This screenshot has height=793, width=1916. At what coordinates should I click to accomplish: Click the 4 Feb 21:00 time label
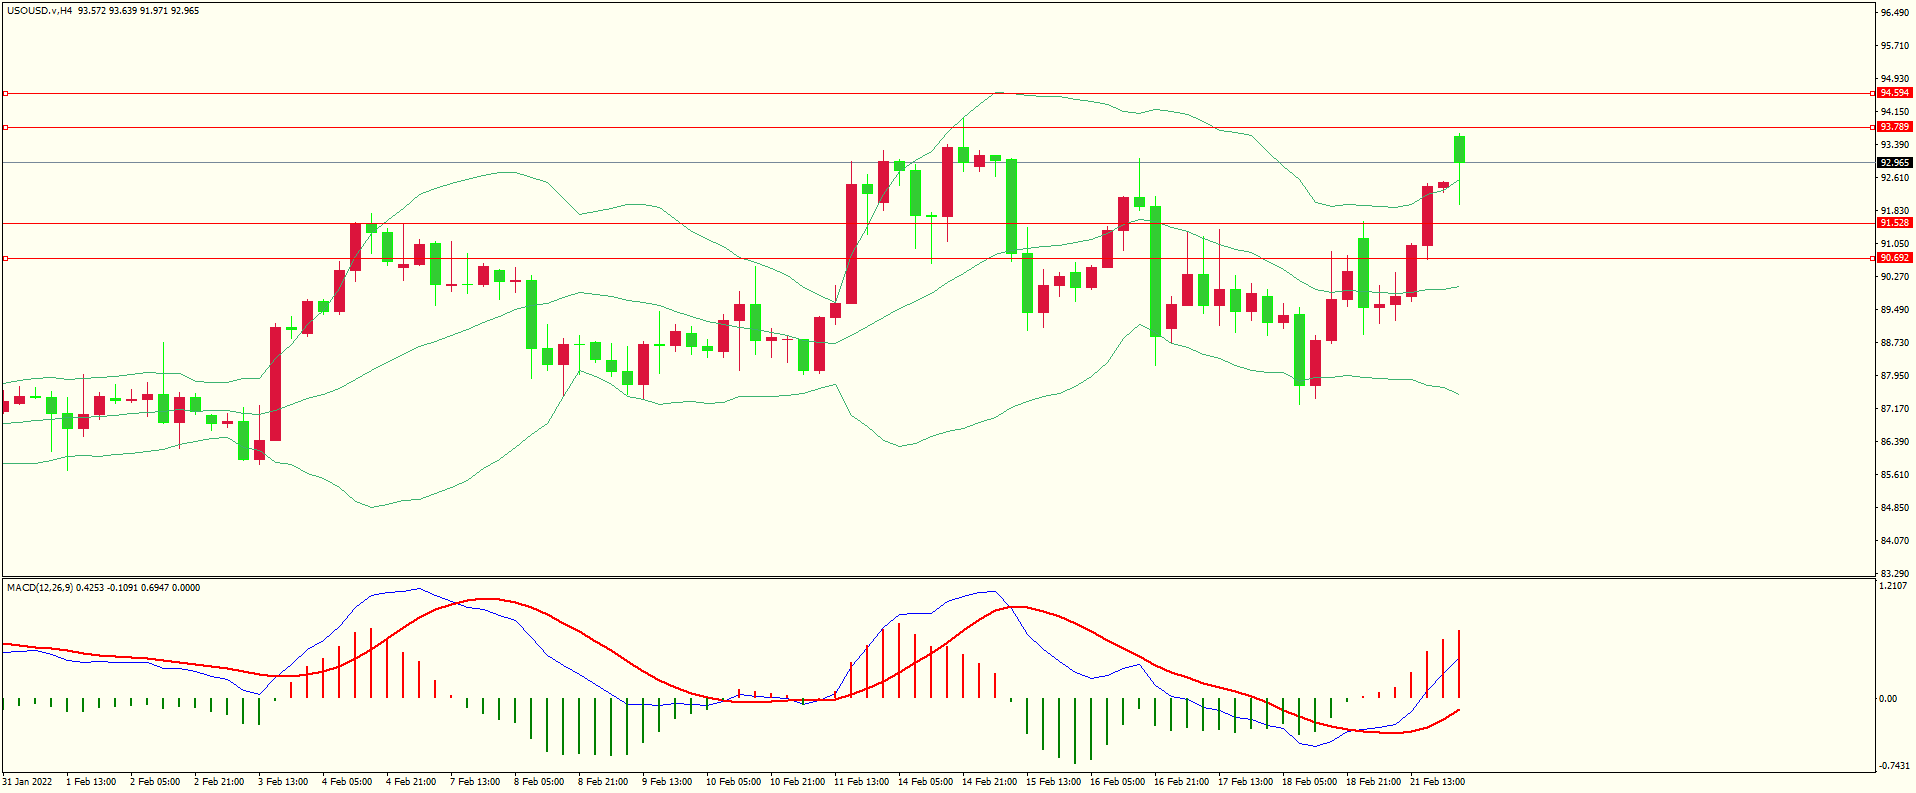point(411,782)
